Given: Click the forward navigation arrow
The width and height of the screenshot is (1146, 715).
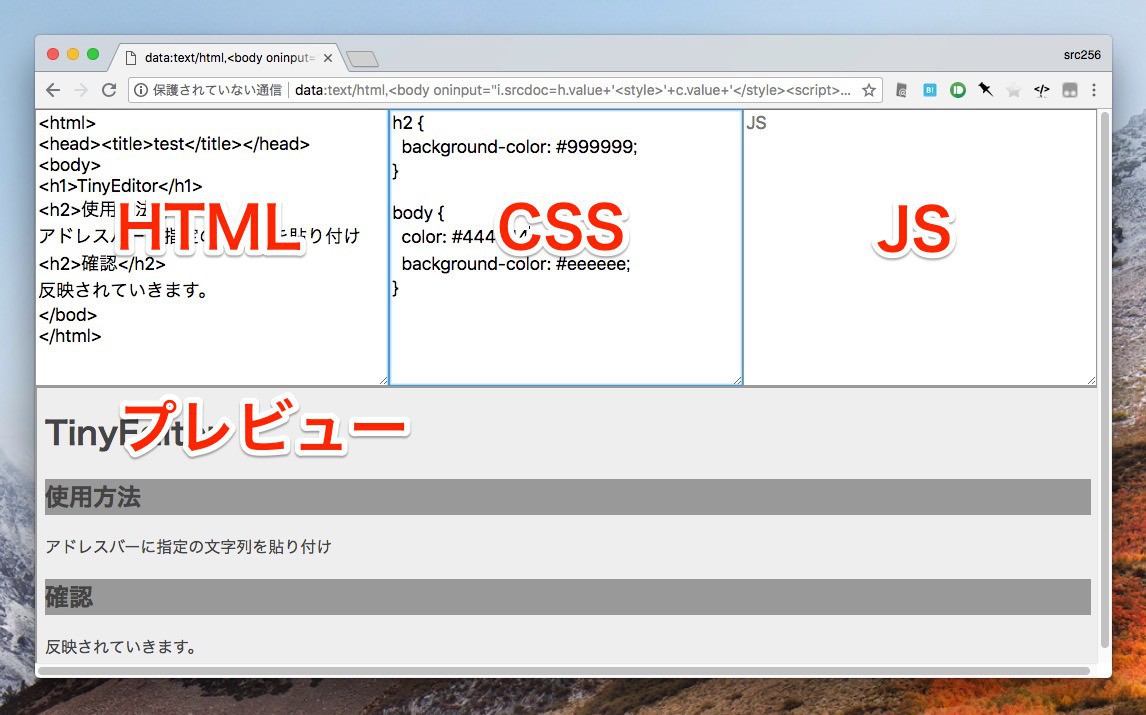Looking at the screenshot, I should [x=81, y=90].
